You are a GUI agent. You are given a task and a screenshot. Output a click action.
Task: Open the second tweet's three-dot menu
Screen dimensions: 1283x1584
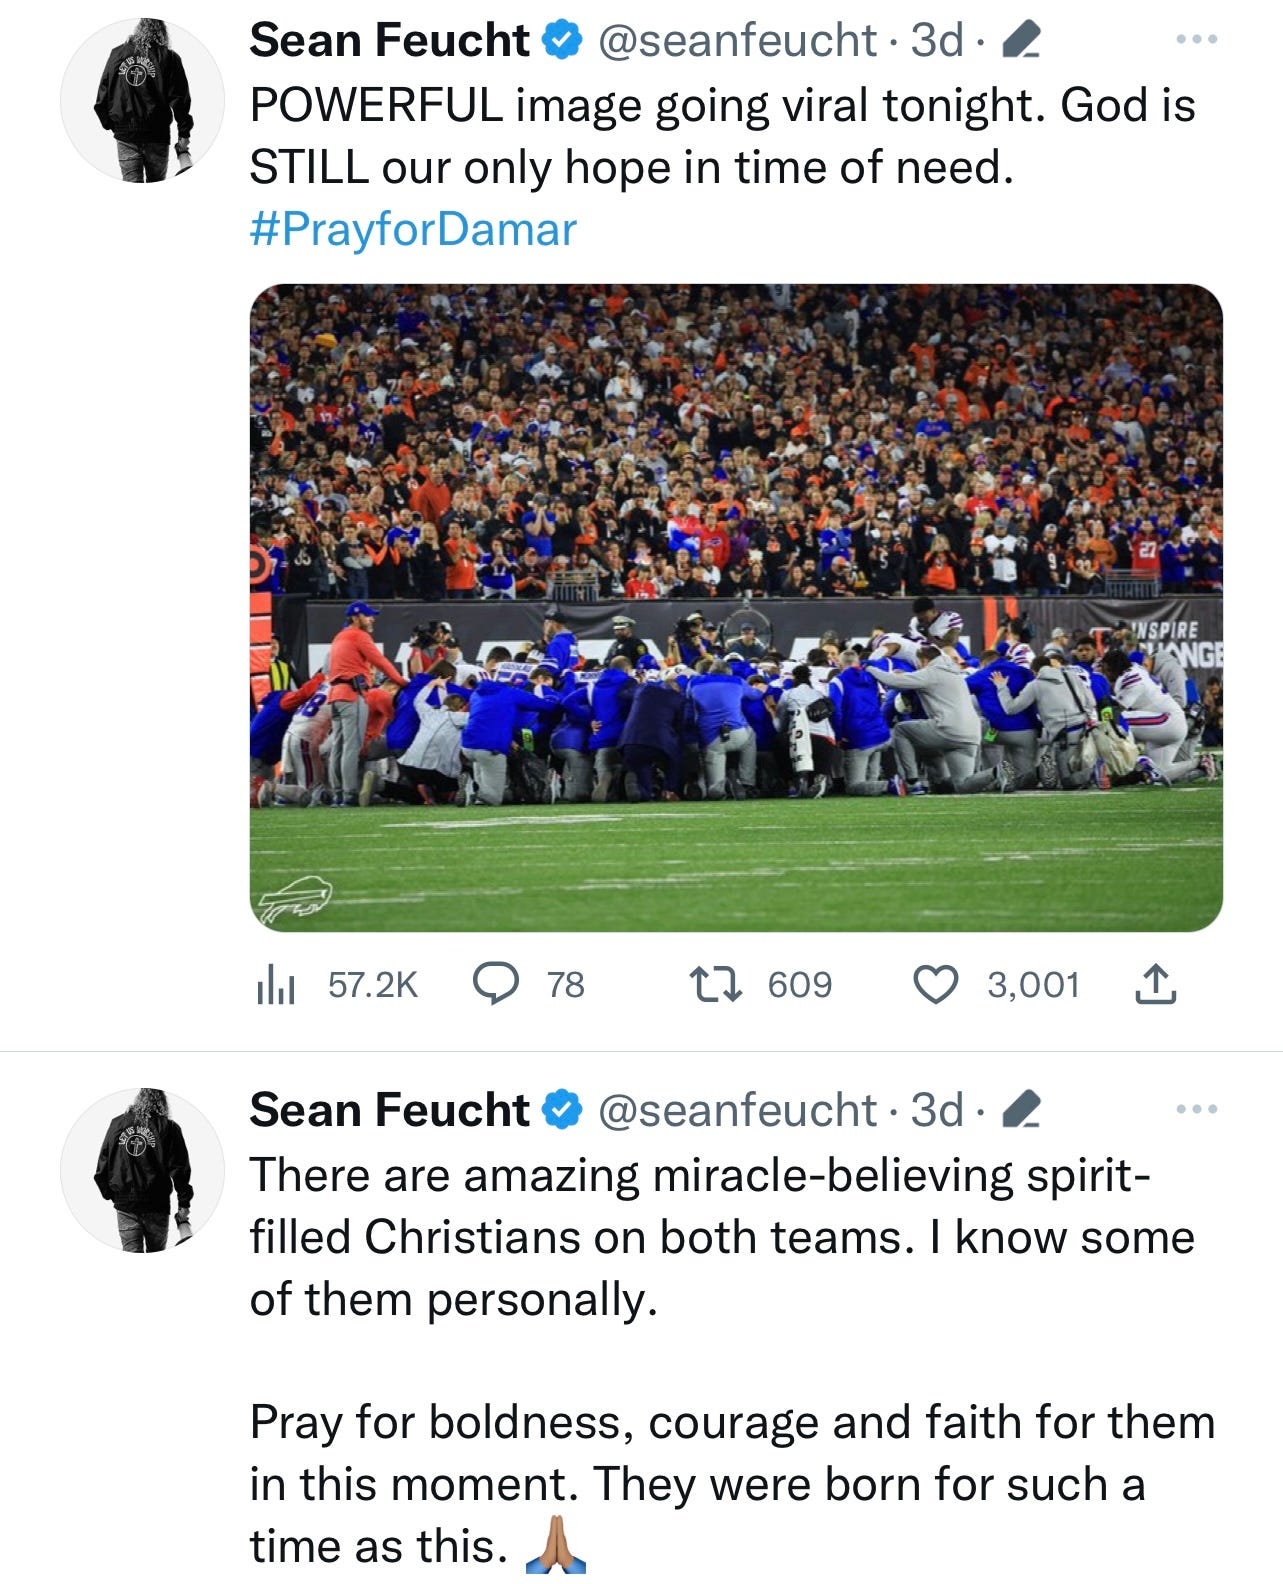(x=1196, y=1109)
